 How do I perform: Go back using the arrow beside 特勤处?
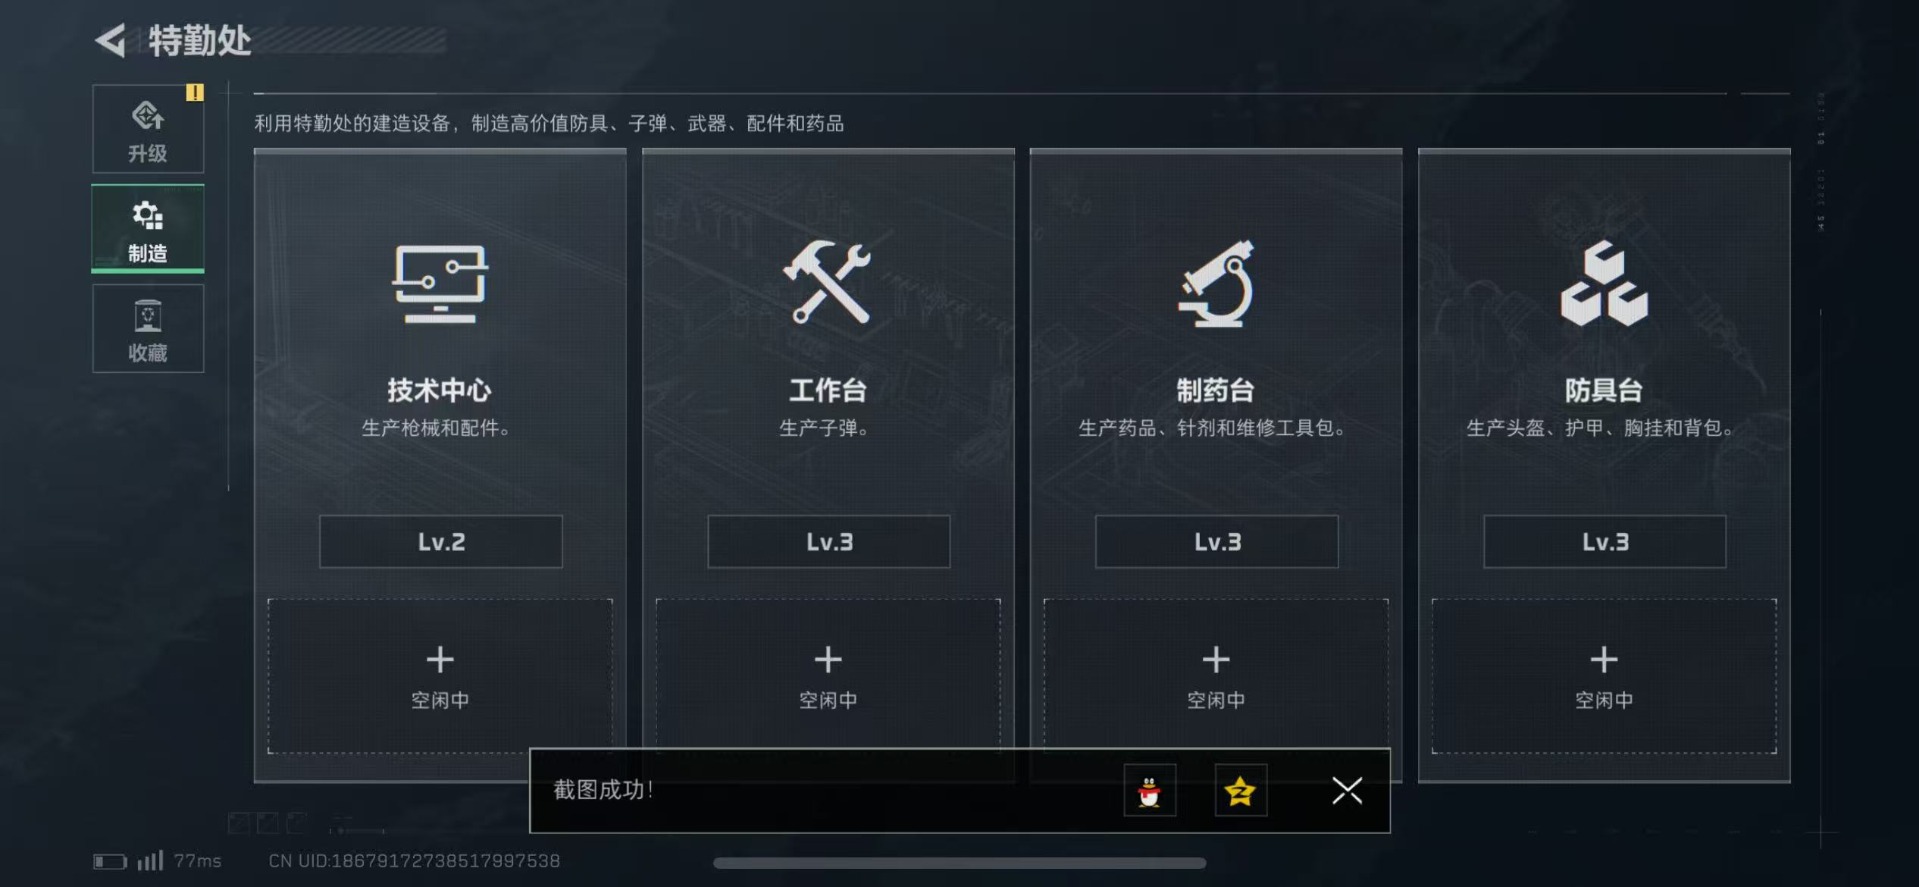110,40
